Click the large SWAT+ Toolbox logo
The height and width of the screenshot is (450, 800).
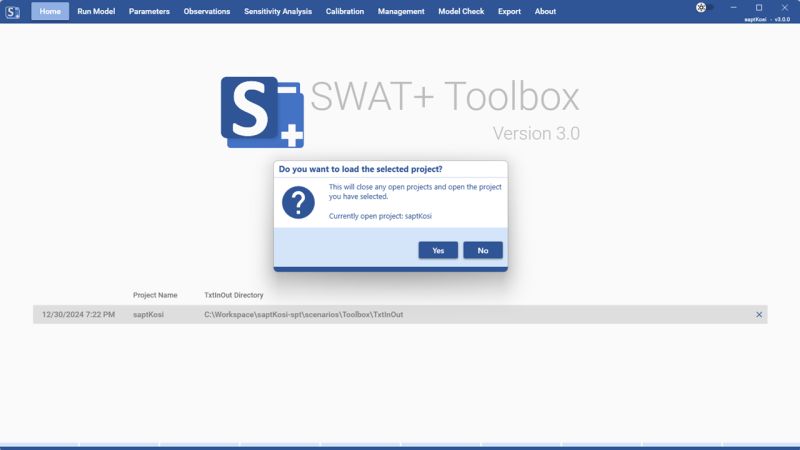[262, 112]
